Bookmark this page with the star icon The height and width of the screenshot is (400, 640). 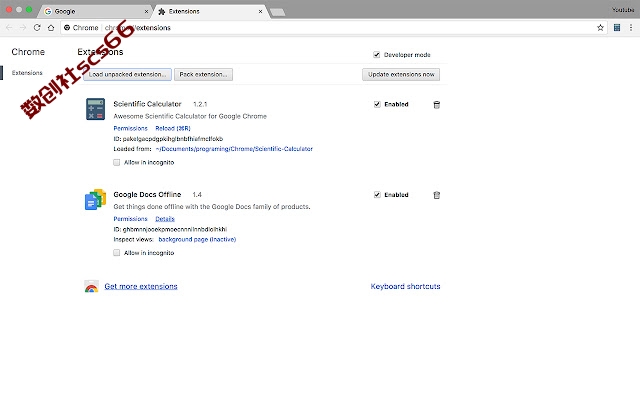[600, 28]
